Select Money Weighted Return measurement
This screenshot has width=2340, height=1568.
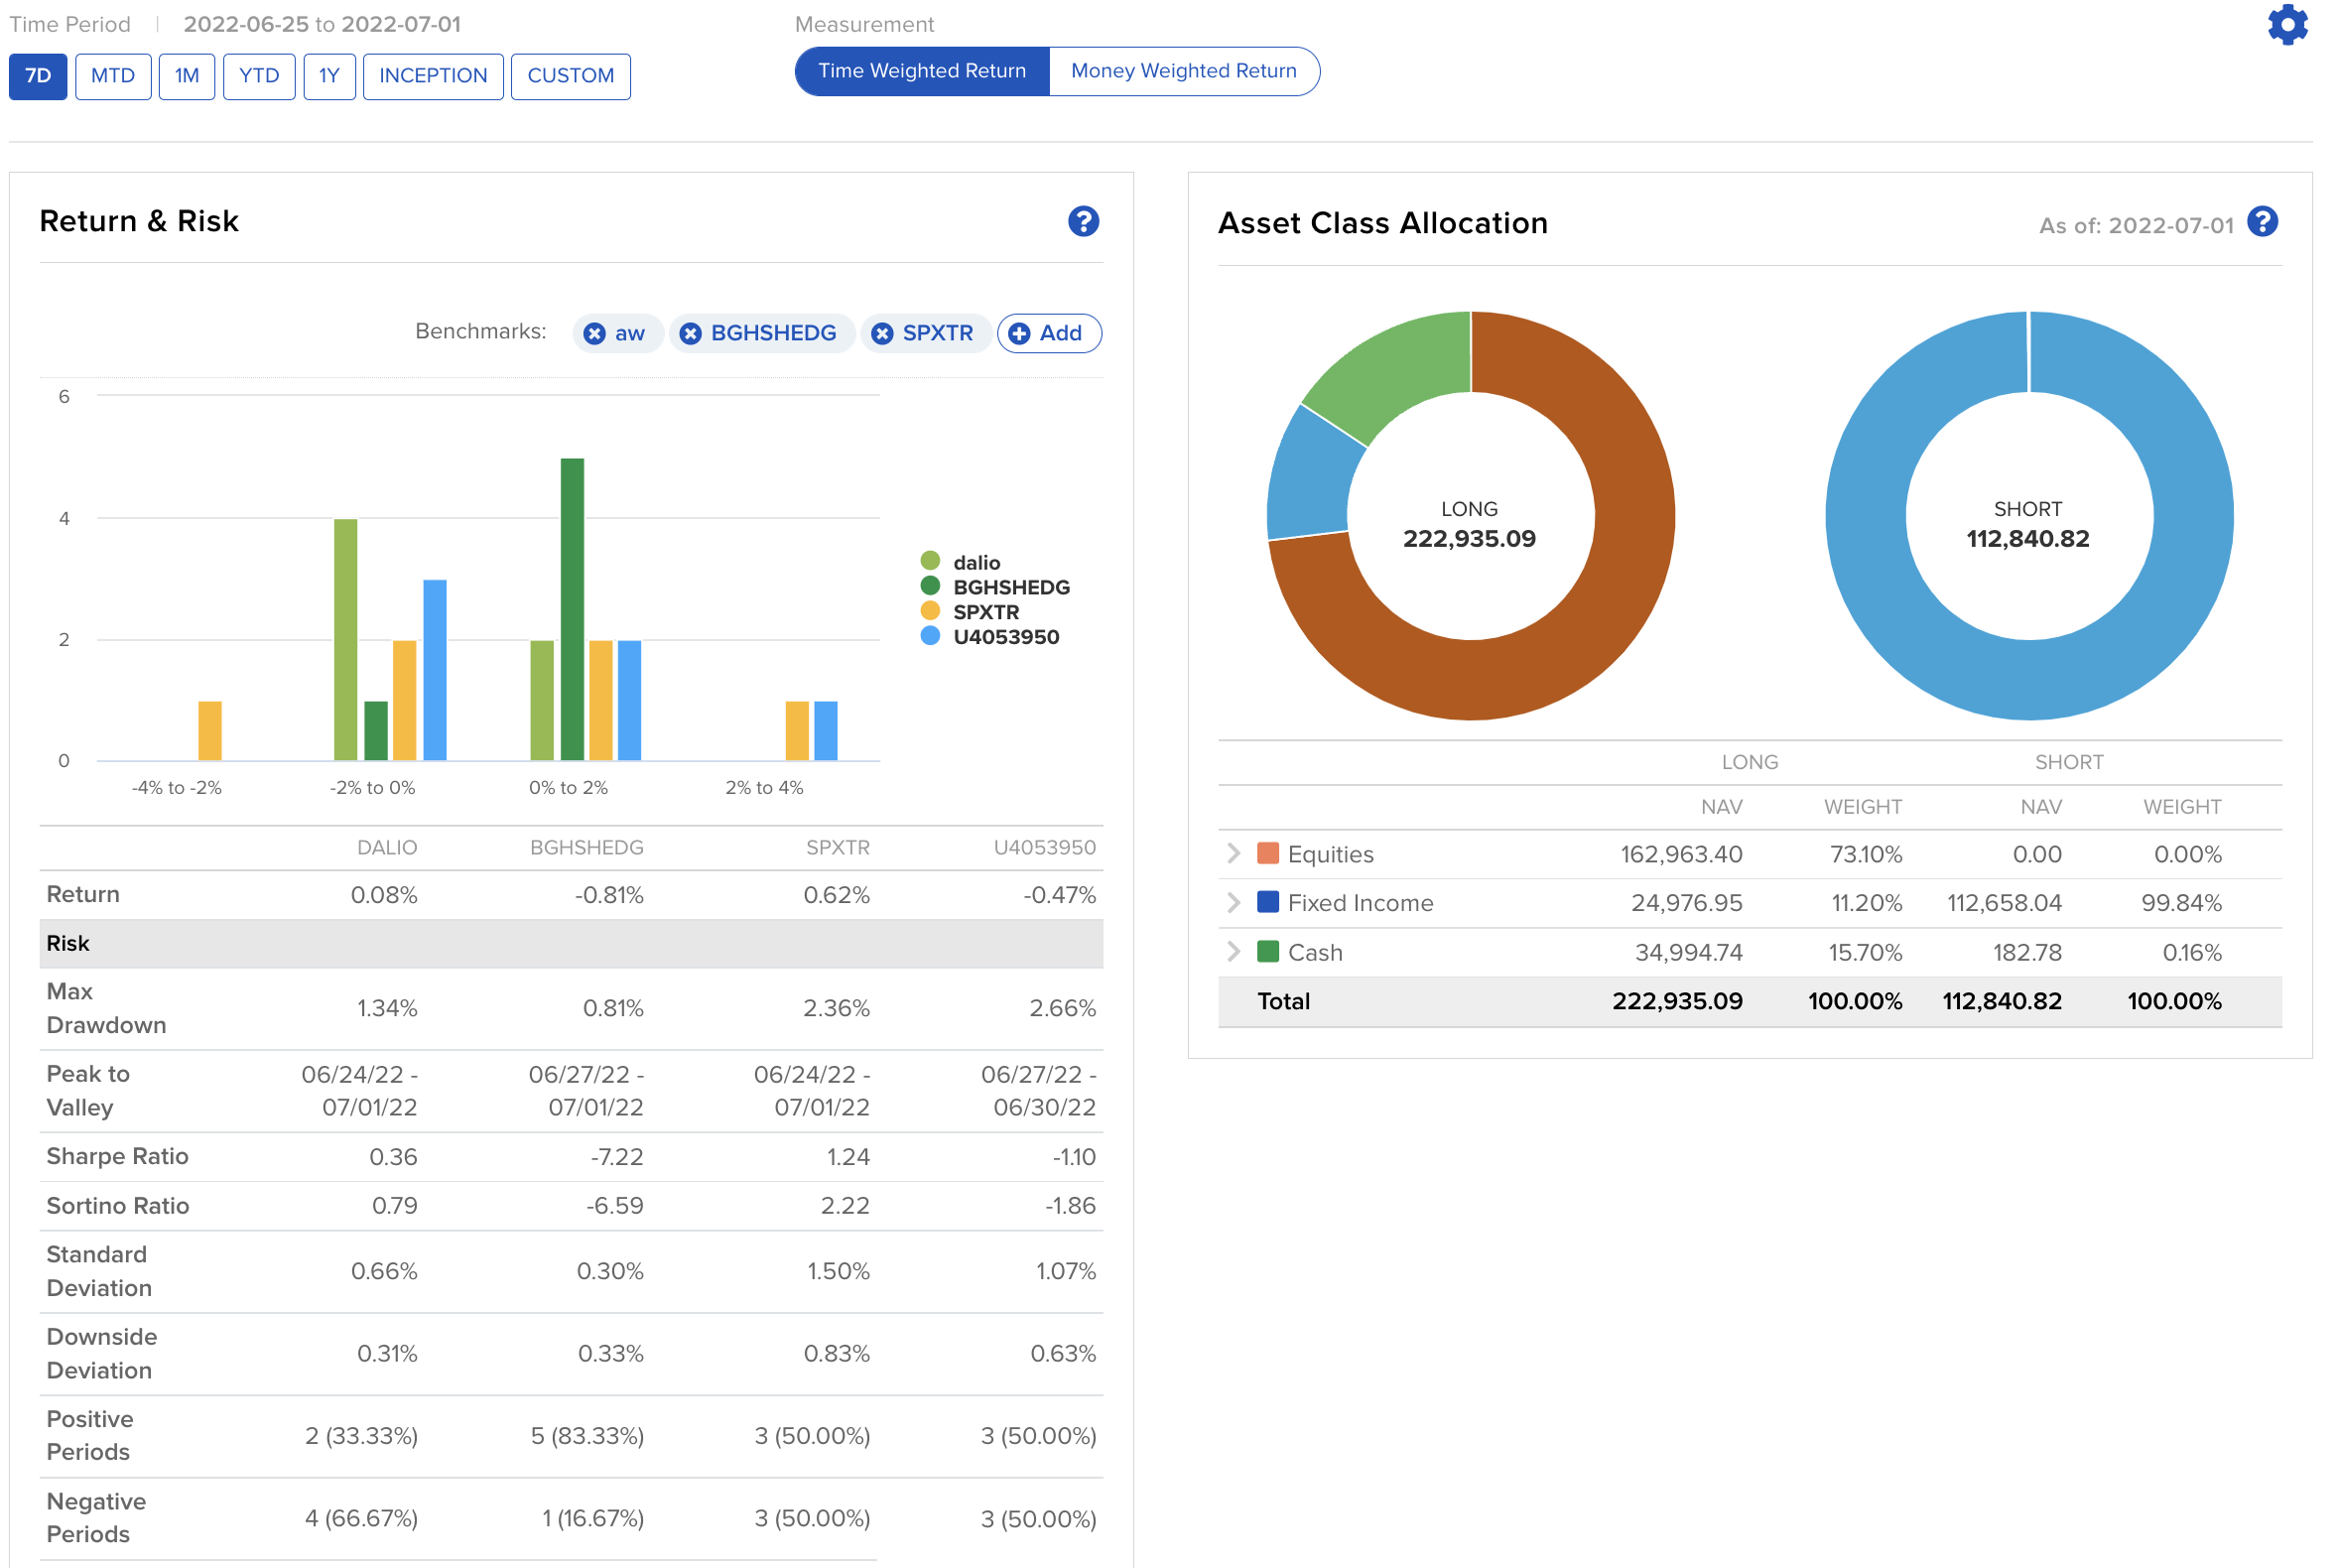1183,71
